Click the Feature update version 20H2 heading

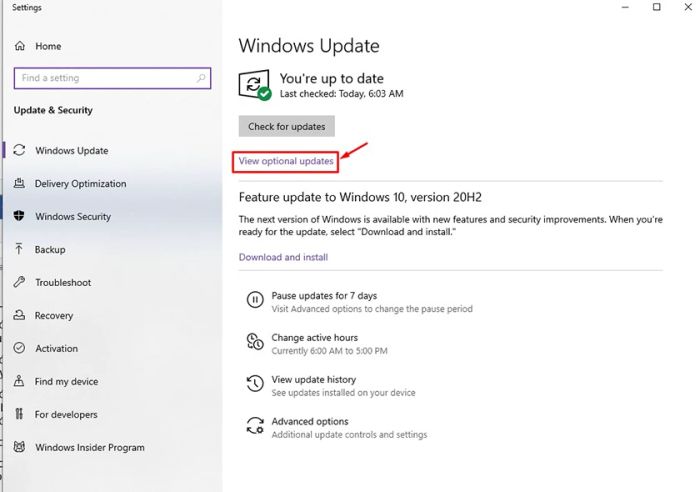pos(360,197)
